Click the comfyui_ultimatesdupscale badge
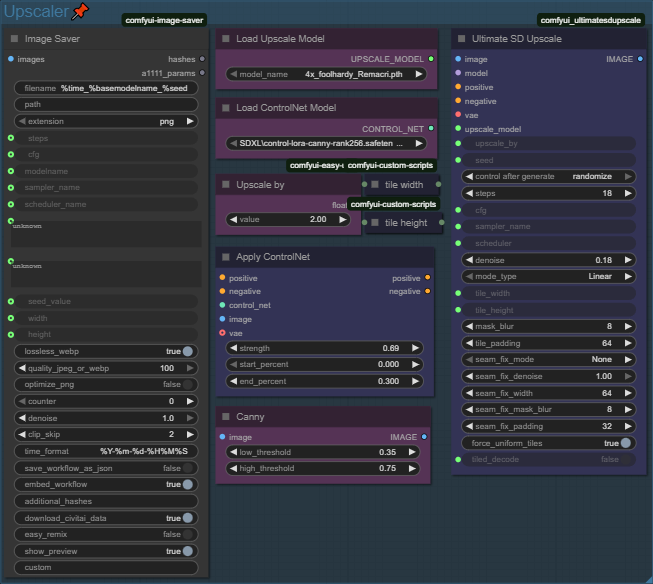The image size is (653, 584). pos(591,20)
